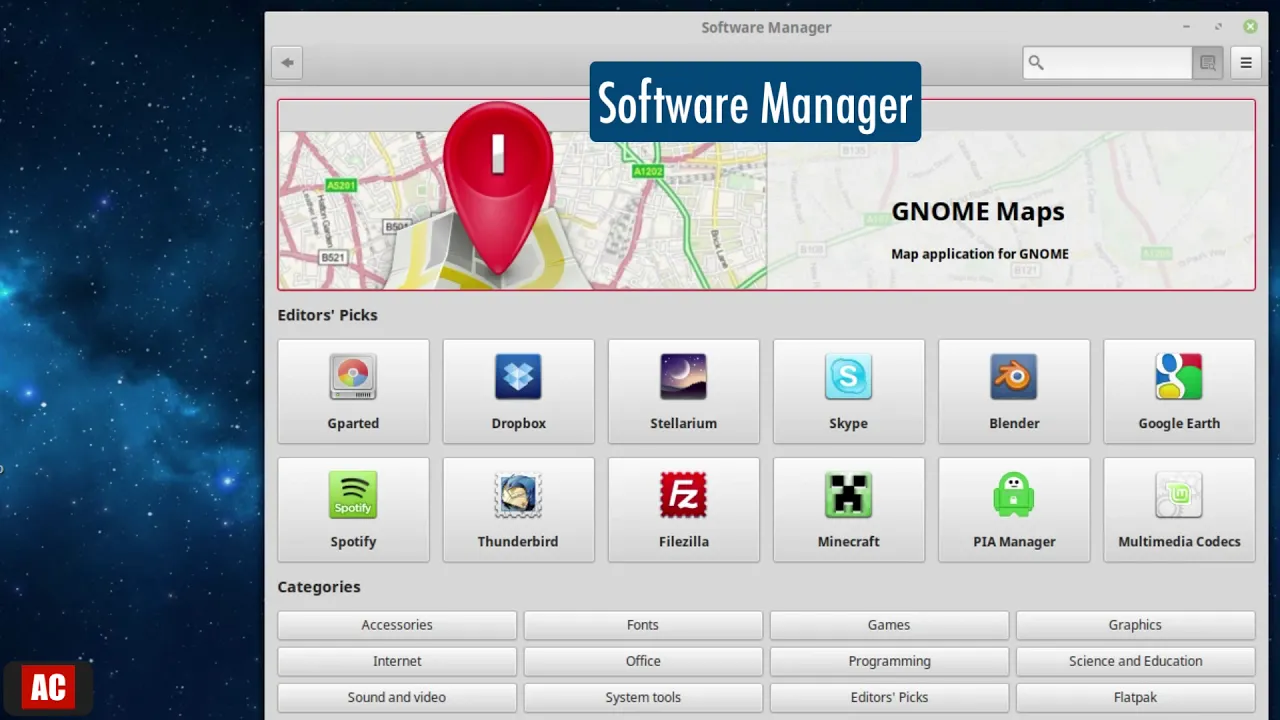Open the Filezilla app tile
This screenshot has width=1280, height=720.
coord(683,509)
